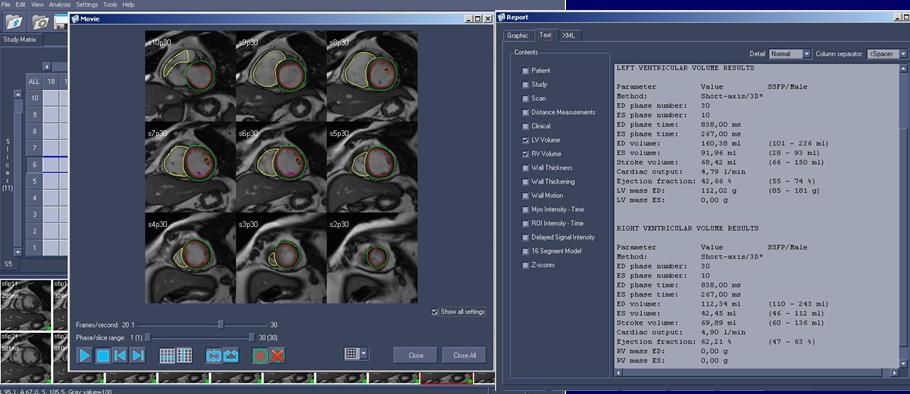Open the Tools menu
The width and height of the screenshot is (910, 394).
pyautogui.click(x=110, y=4)
